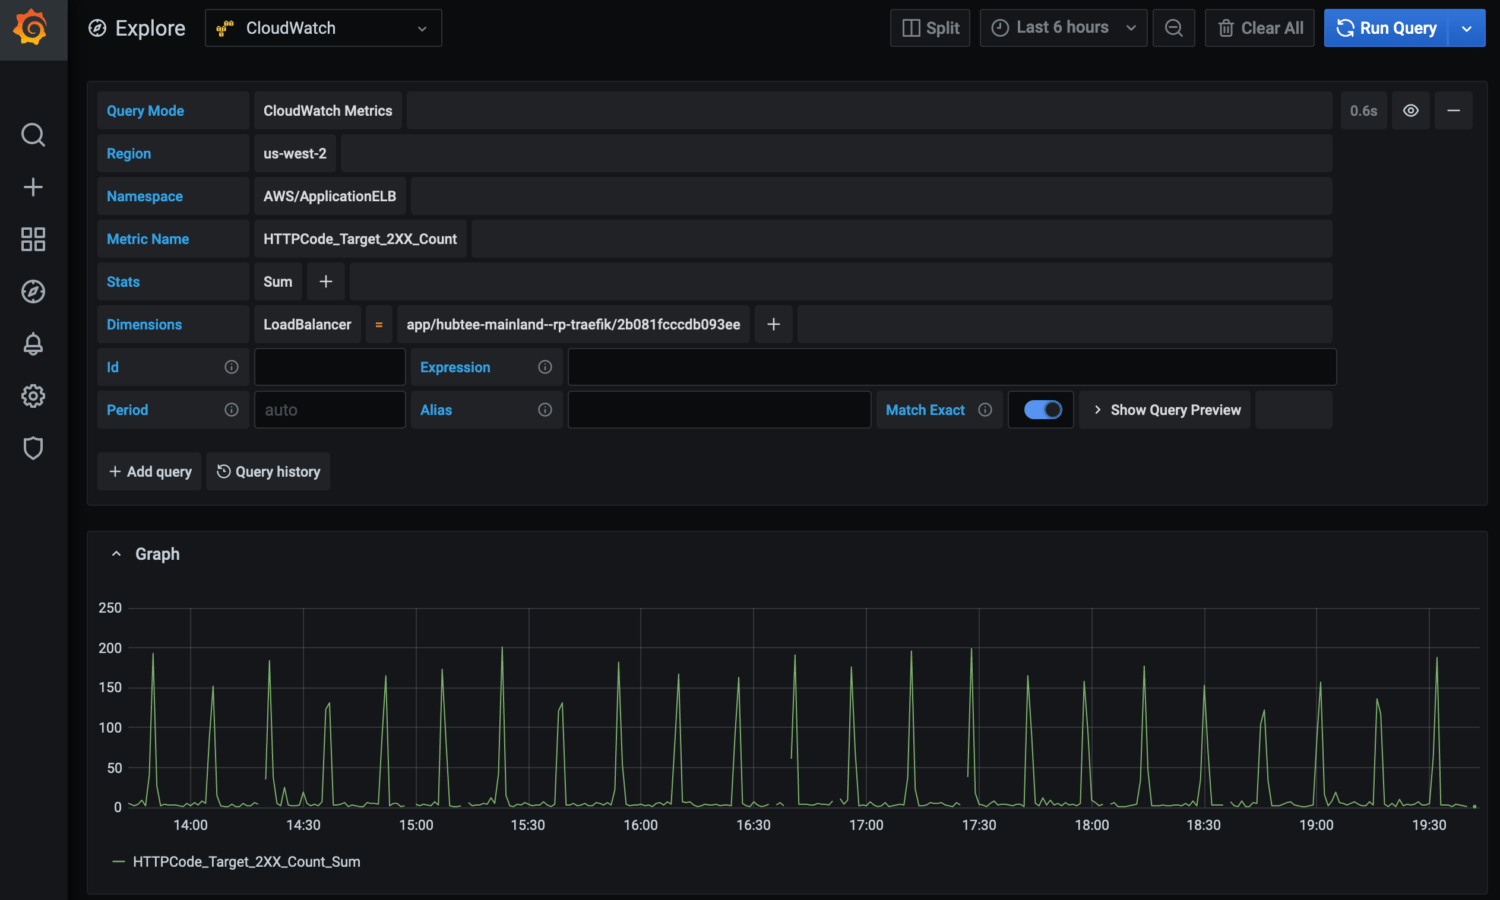Screen dimensions: 1500x900
Task: Click the zoom out magnifier icon
Action: (1174, 28)
